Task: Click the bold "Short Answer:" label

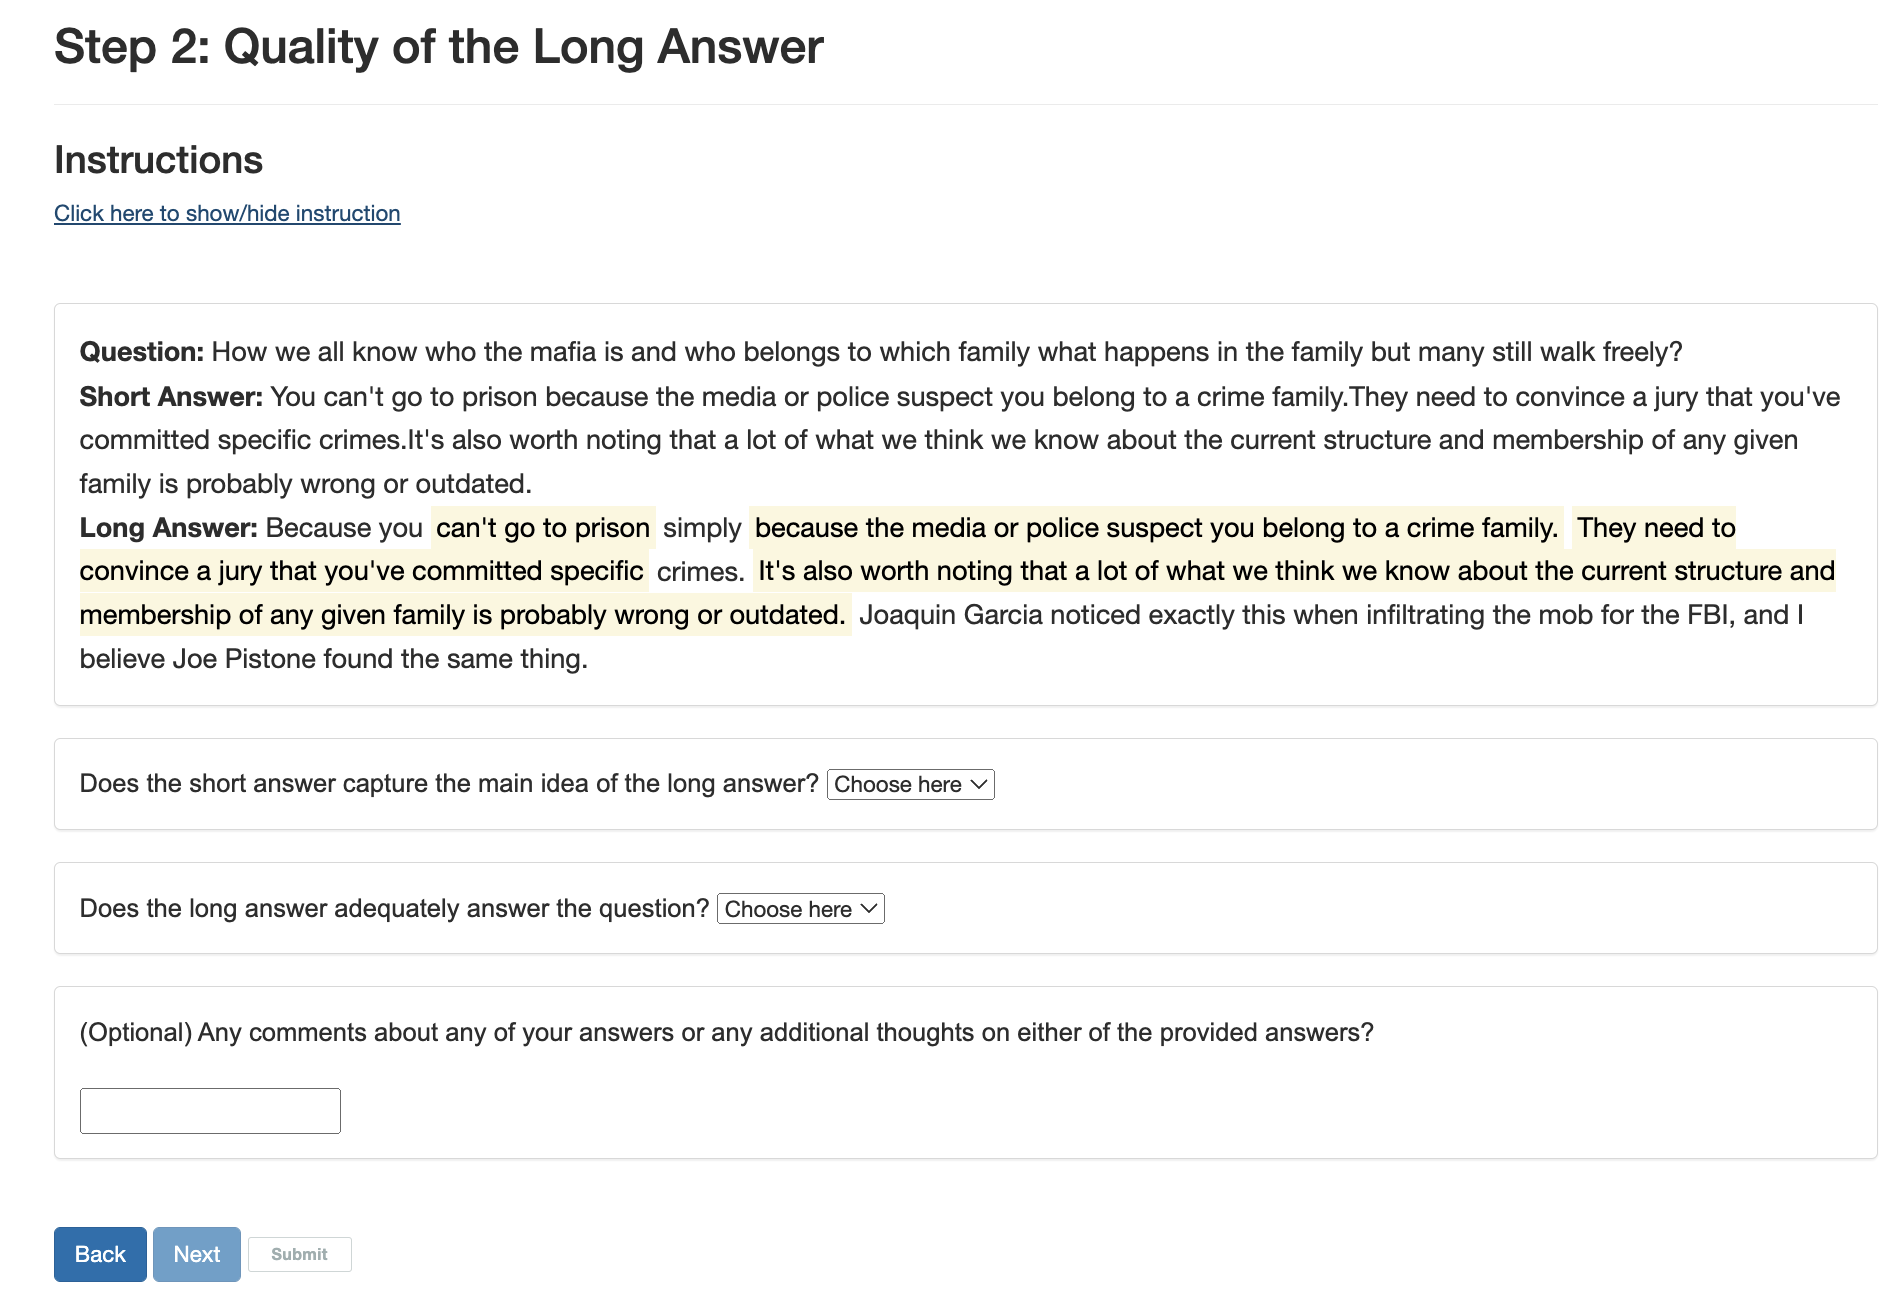Action: pos(171,397)
